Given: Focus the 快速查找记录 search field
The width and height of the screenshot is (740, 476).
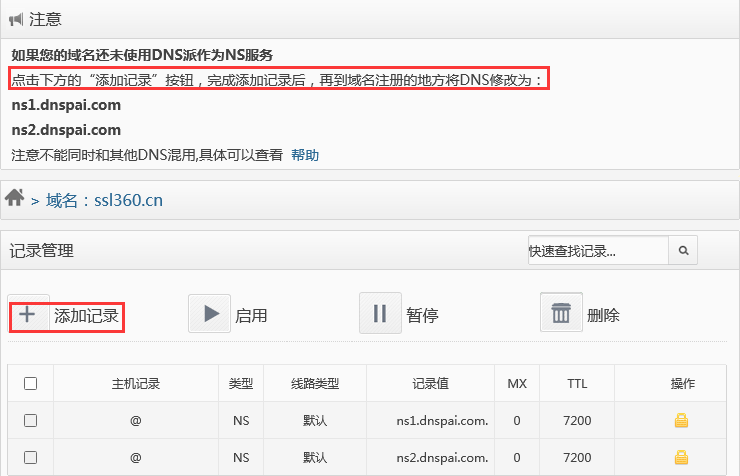Looking at the screenshot, I should point(597,250).
